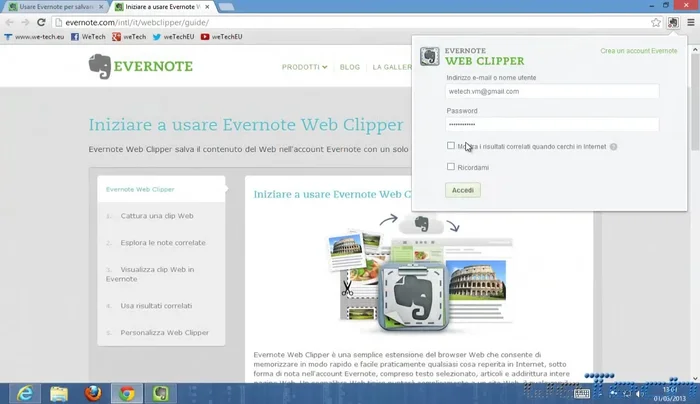Click the page vertical scrollbar thumb
This screenshot has width=700, height=404.
695,102
